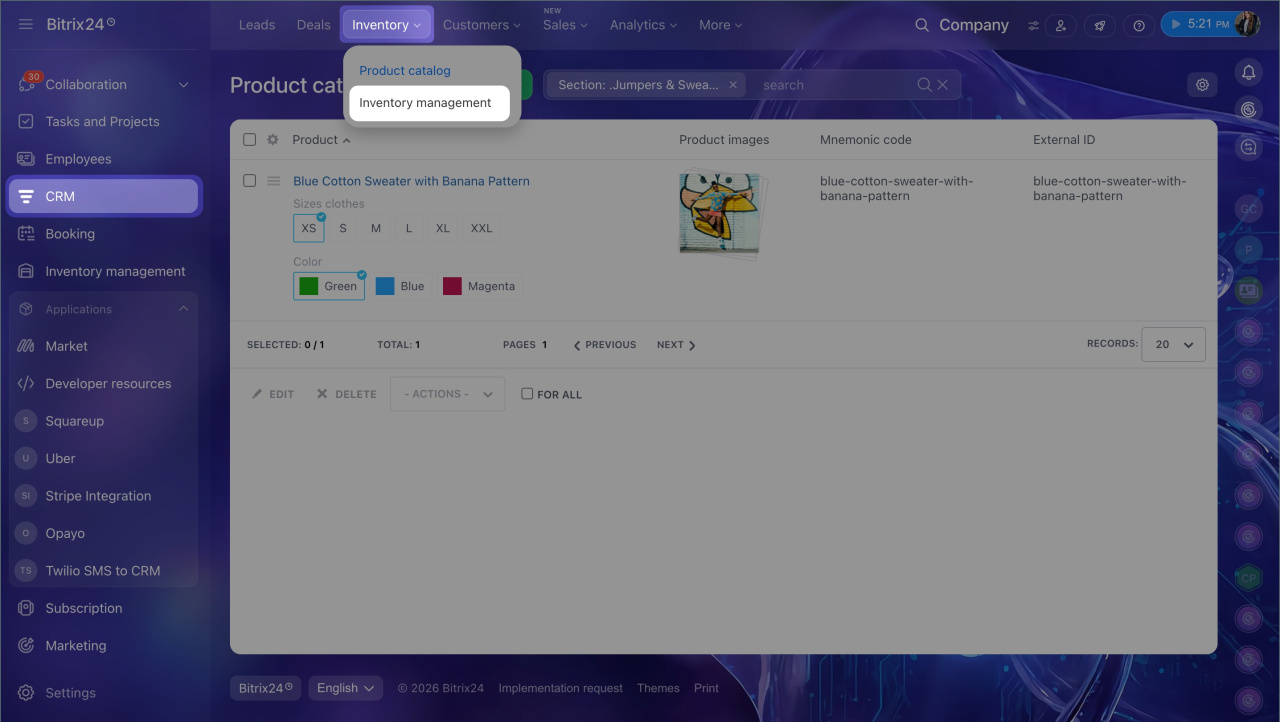Open the Blue Cotton Sweater with Banana Pattern link
This screenshot has height=722, width=1280.
point(411,181)
